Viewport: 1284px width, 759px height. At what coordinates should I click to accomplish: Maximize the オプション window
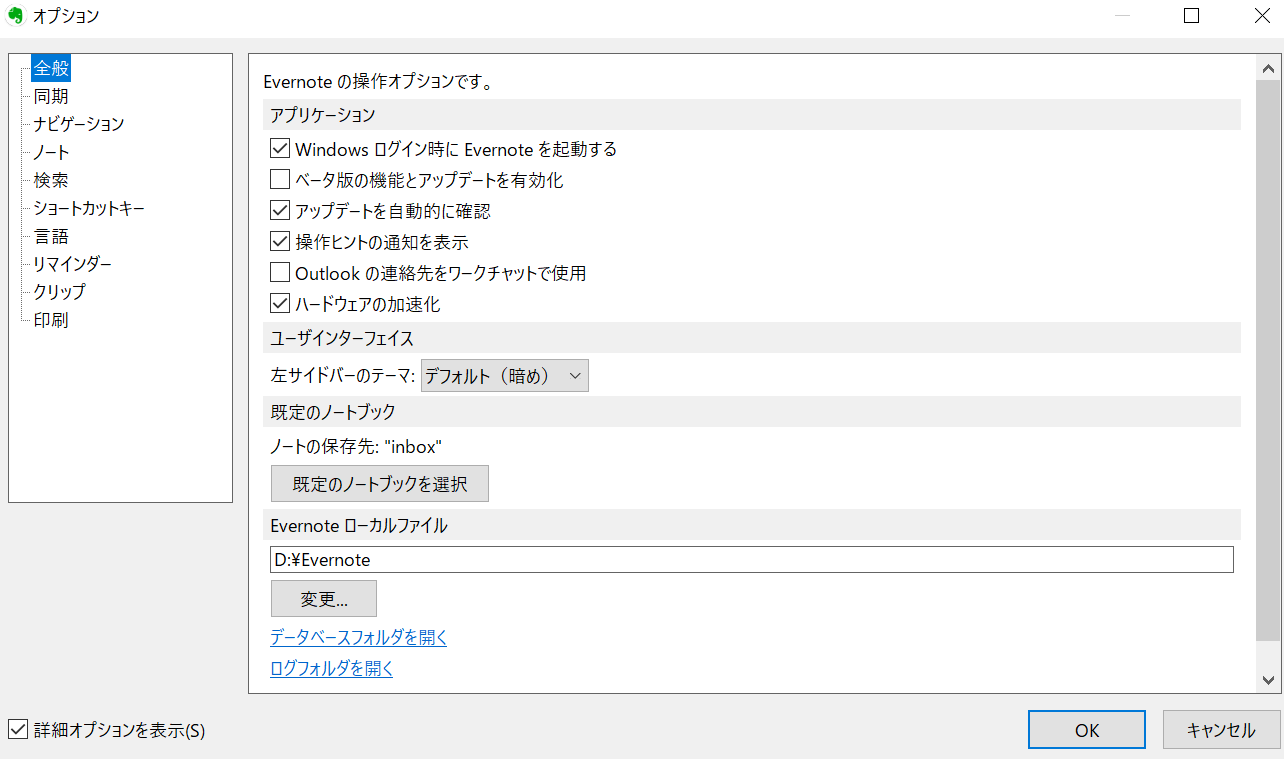[1191, 16]
